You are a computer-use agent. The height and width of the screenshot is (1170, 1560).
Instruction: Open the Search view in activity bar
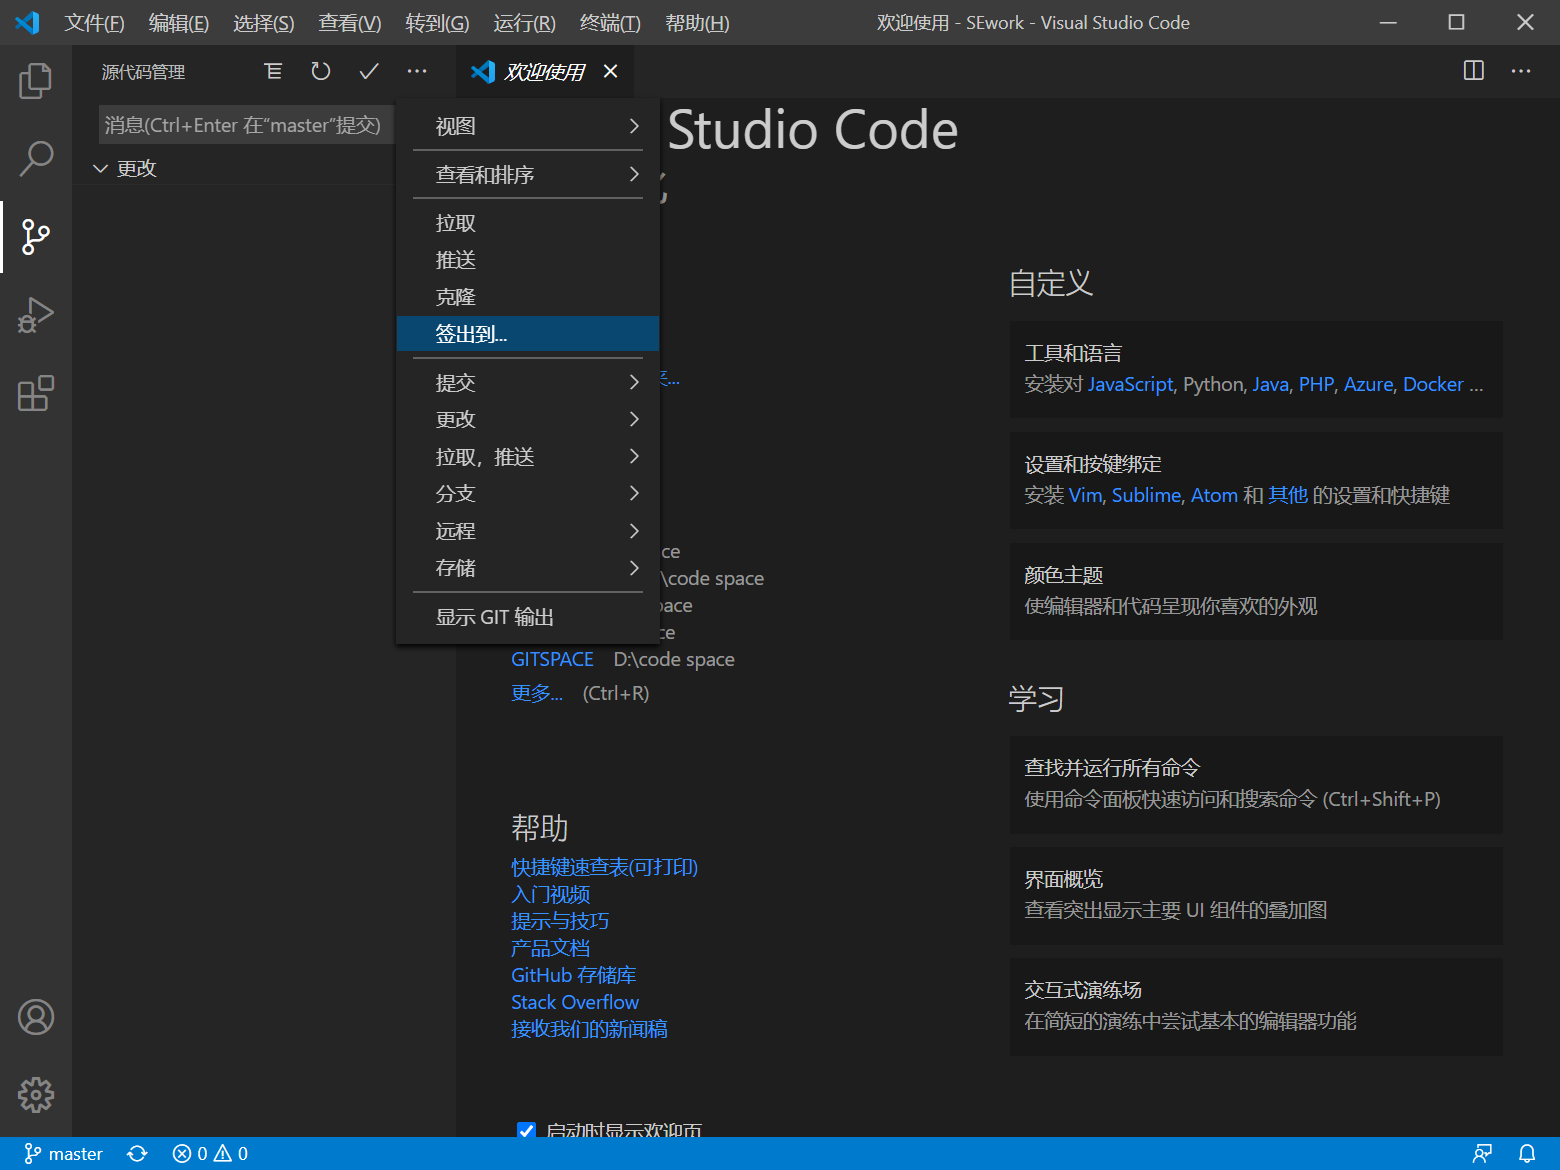36,158
